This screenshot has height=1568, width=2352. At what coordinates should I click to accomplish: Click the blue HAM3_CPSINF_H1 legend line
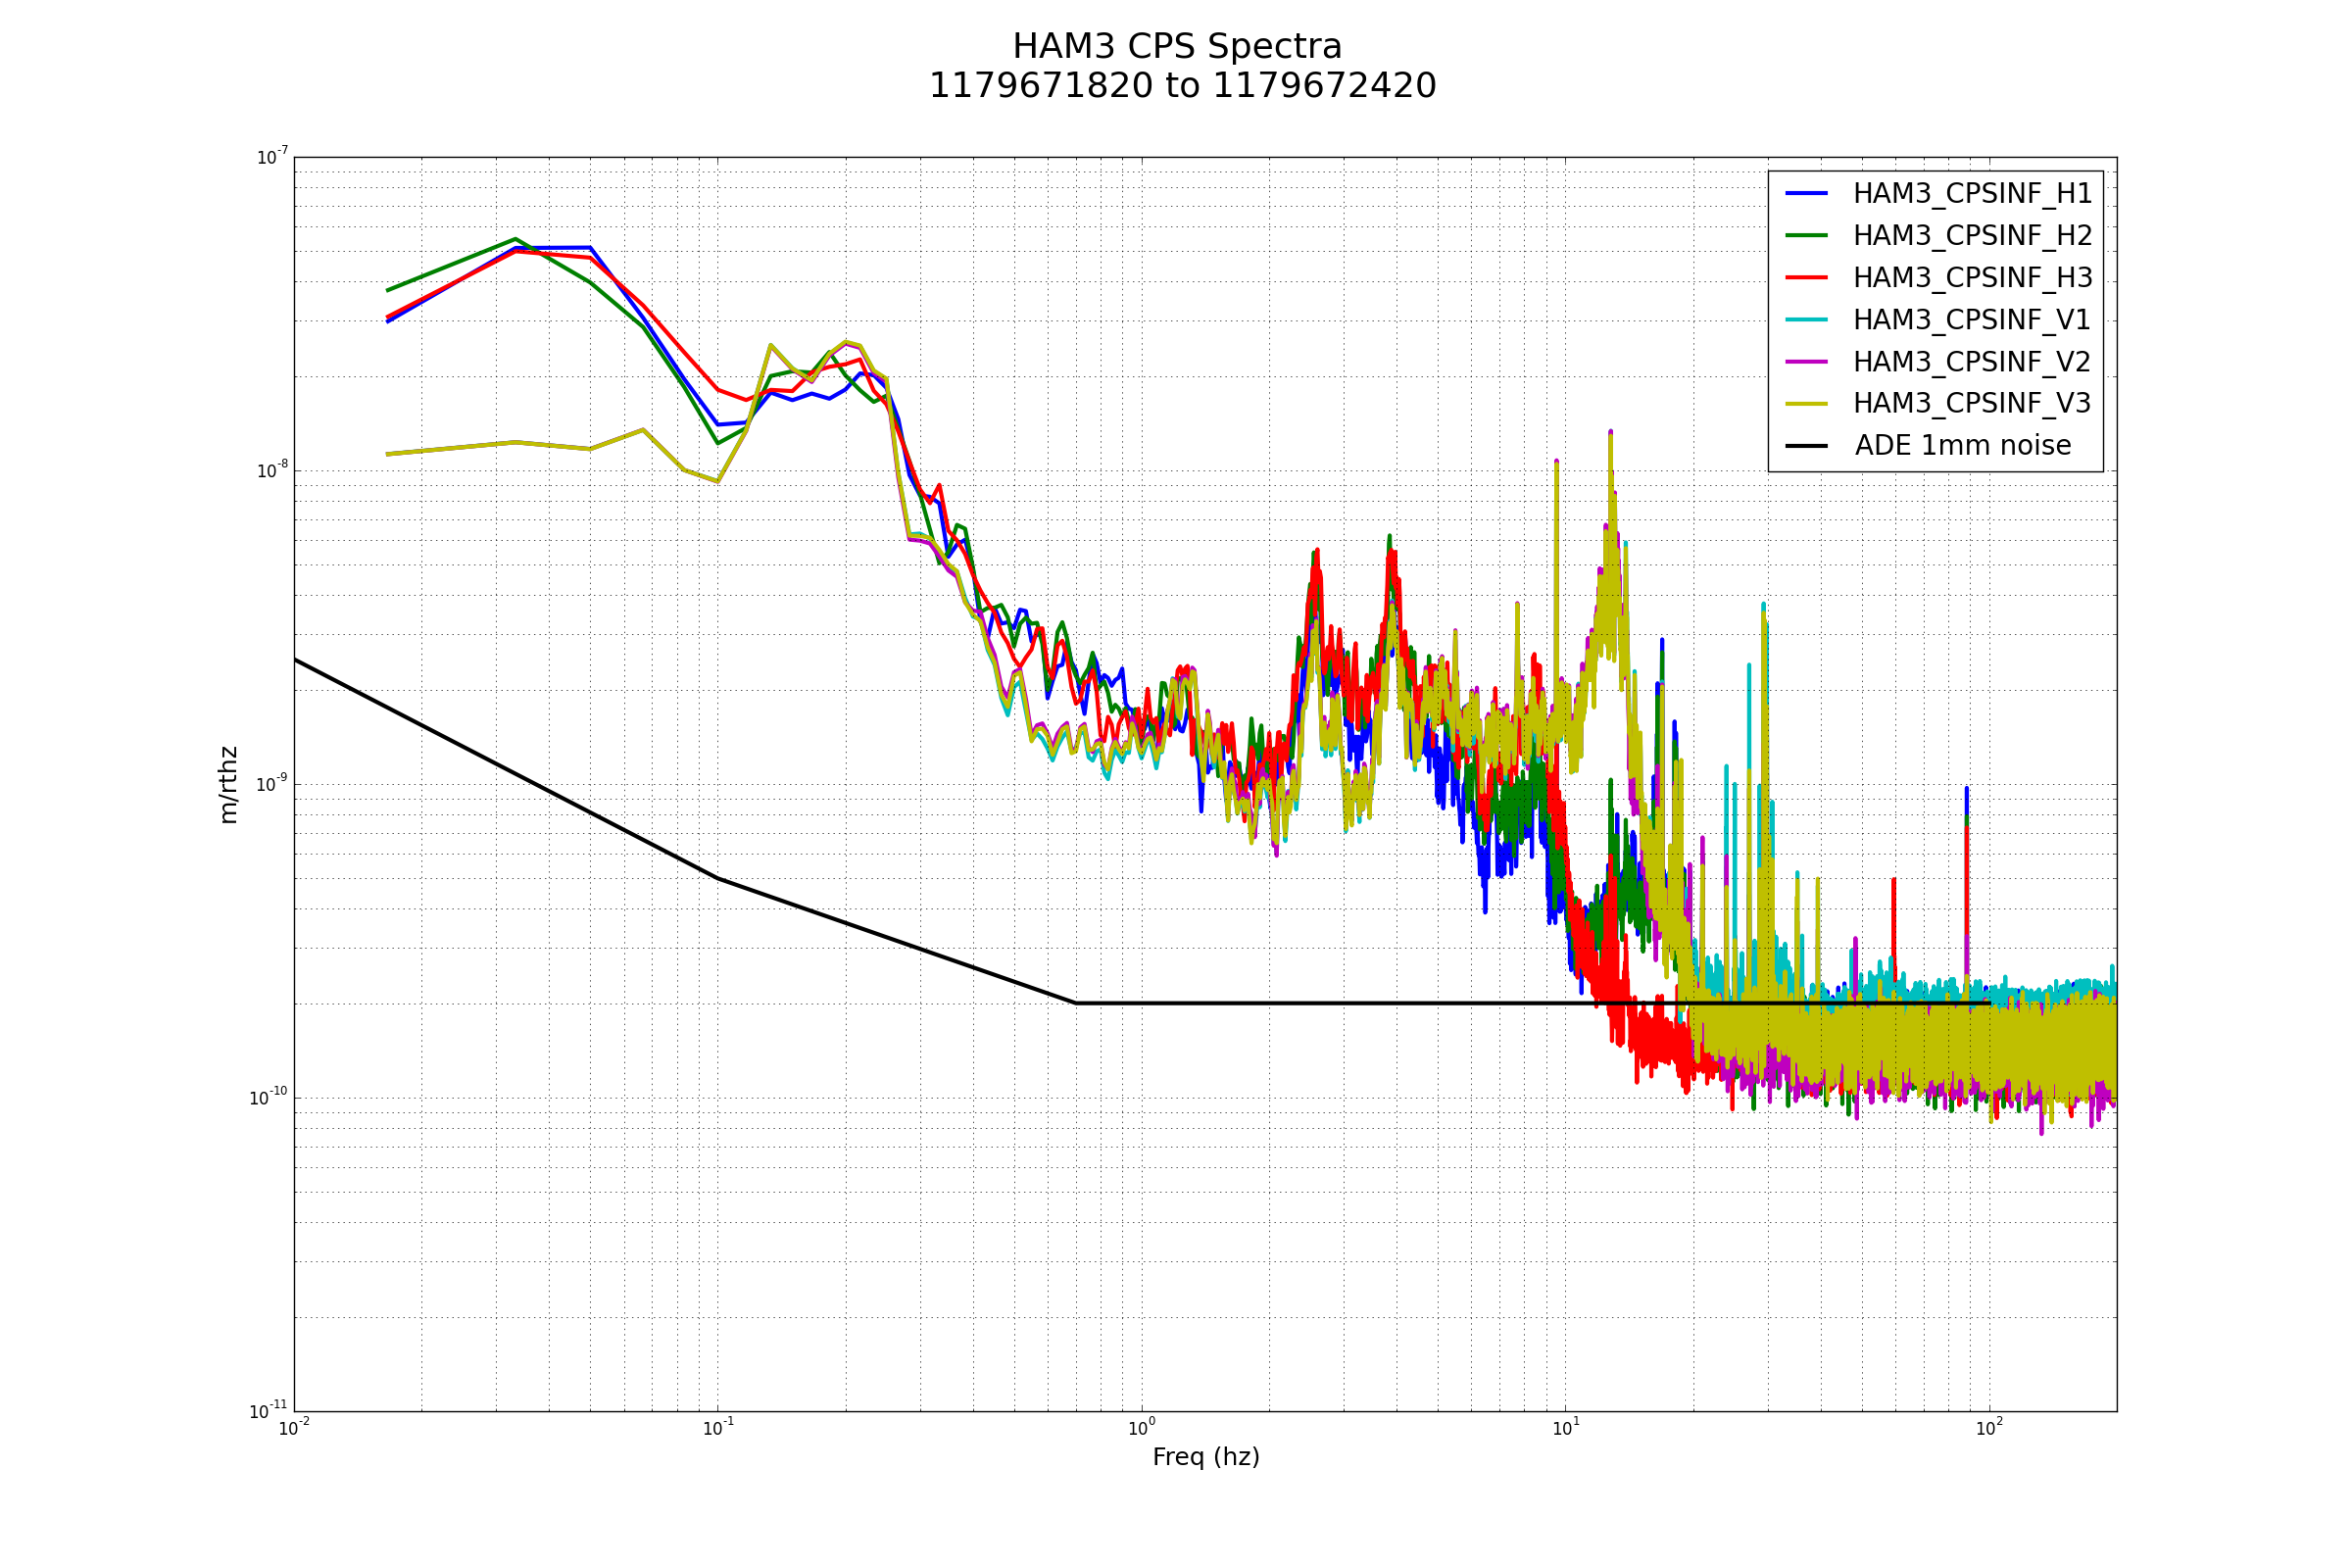tap(1806, 193)
